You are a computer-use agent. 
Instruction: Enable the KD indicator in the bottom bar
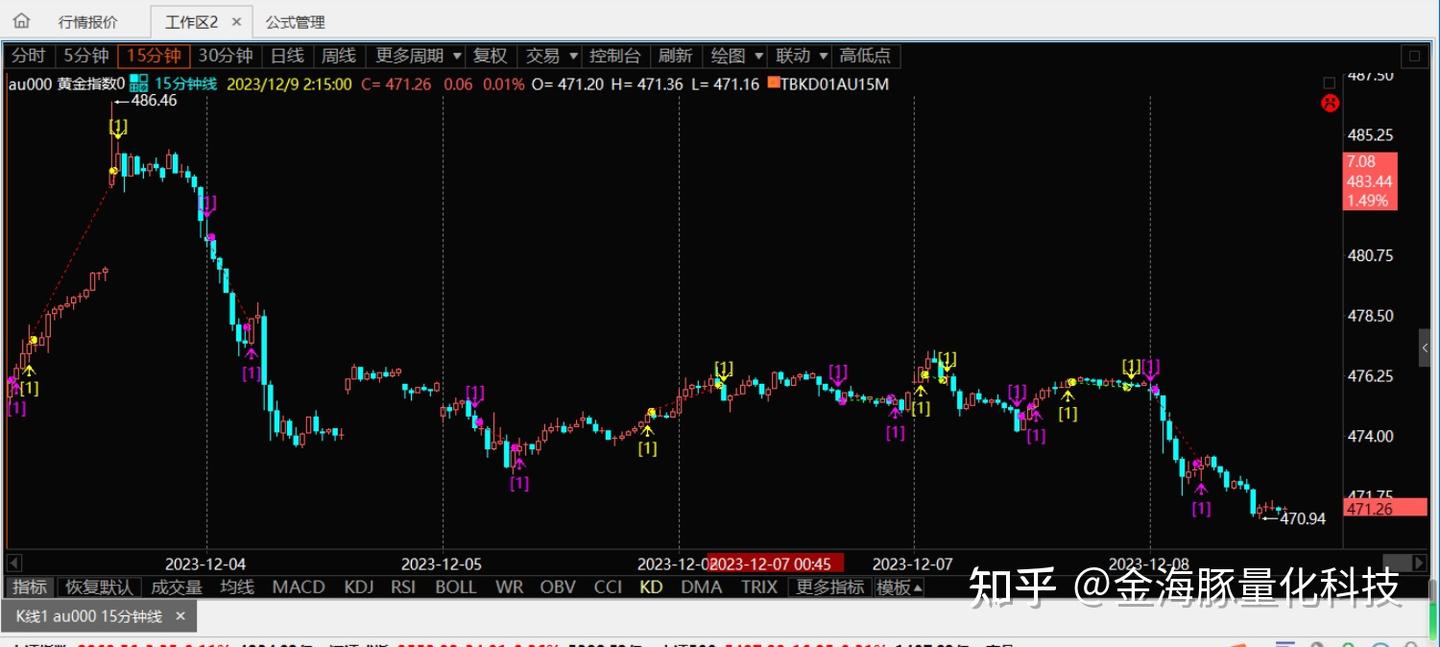pos(650,587)
